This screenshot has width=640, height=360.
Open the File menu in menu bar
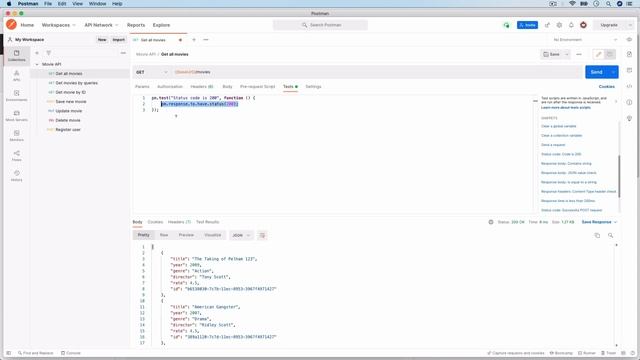coord(48,4)
